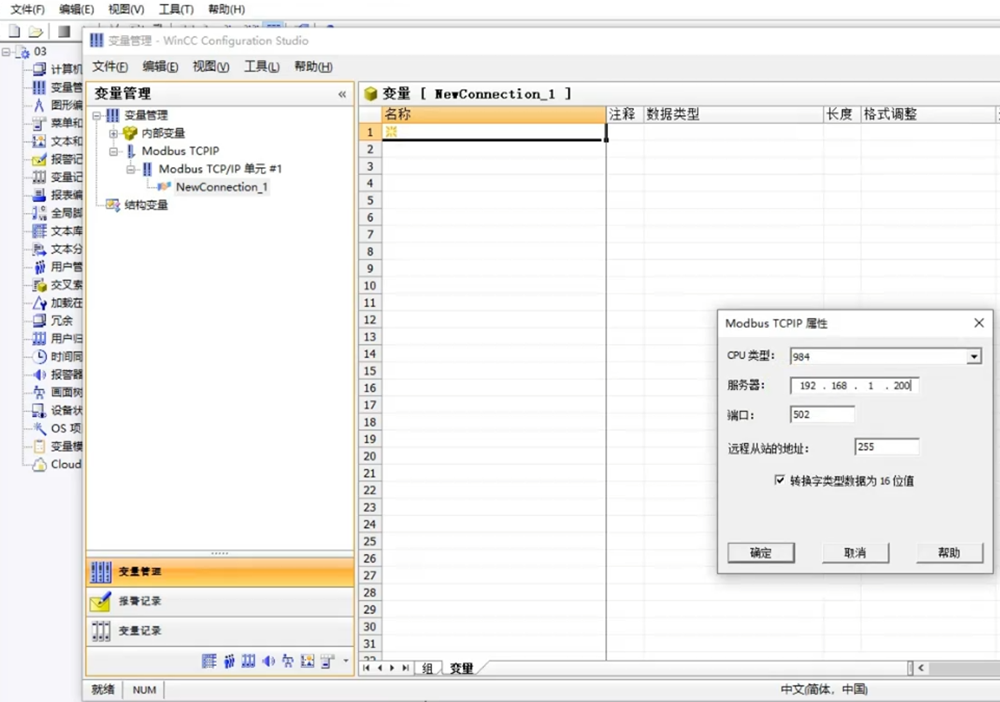
Task: Click the text and graphics list icon in navigation strip
Action: coord(307,661)
